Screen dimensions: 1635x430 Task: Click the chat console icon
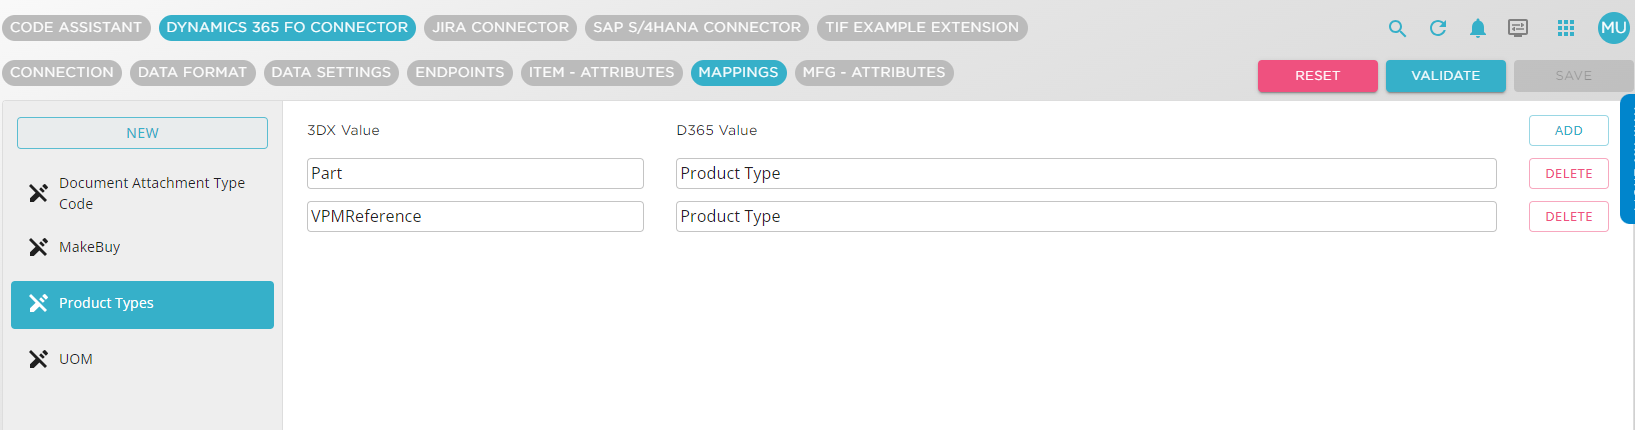tap(1518, 28)
